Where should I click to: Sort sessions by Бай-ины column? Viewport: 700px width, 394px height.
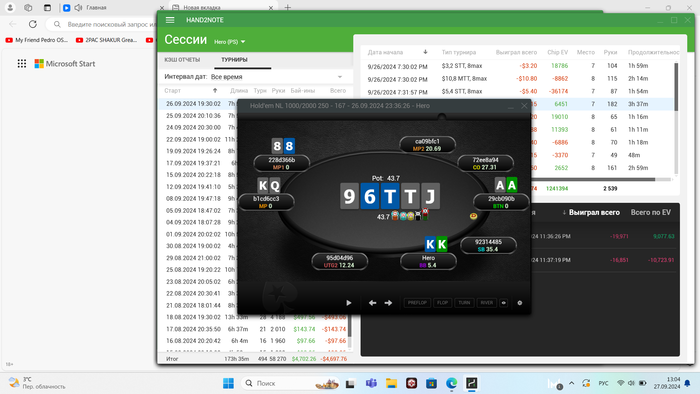(x=303, y=91)
